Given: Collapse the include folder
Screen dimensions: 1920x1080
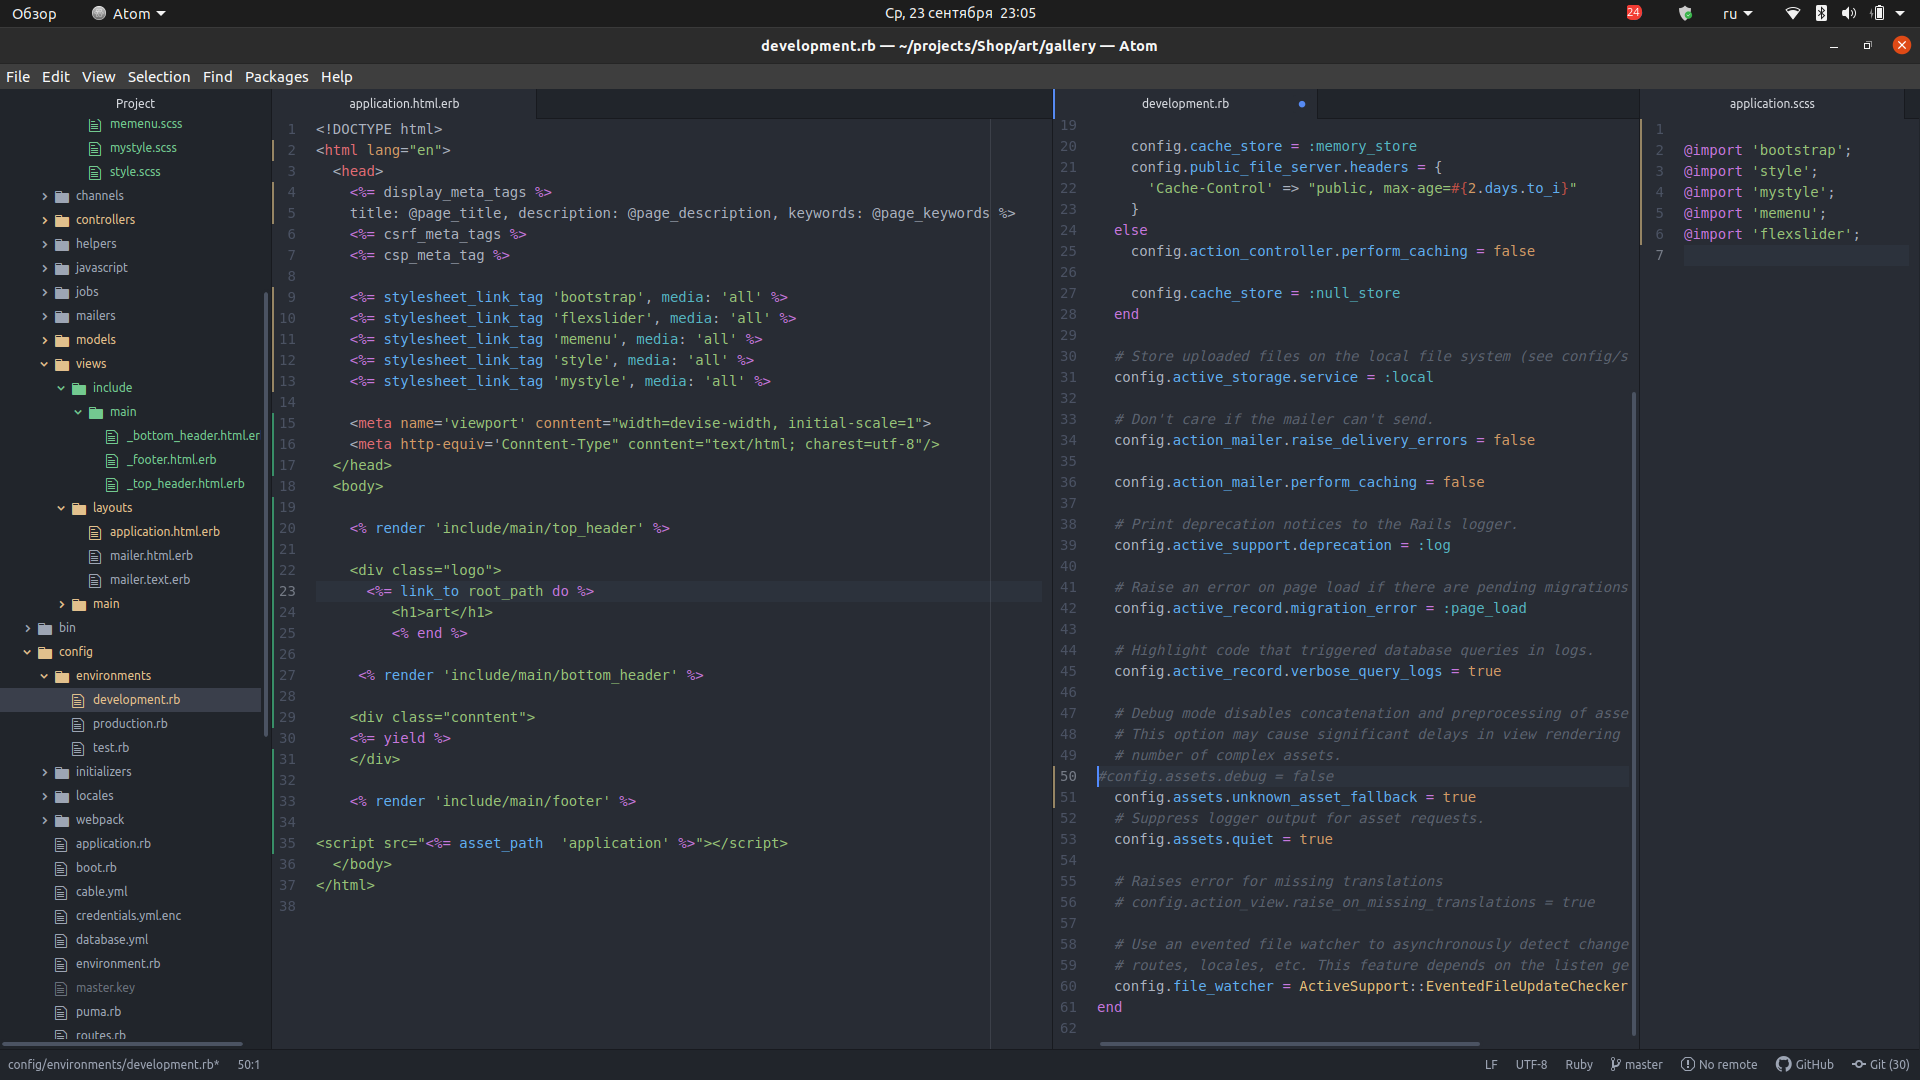Looking at the screenshot, I should (x=62, y=388).
